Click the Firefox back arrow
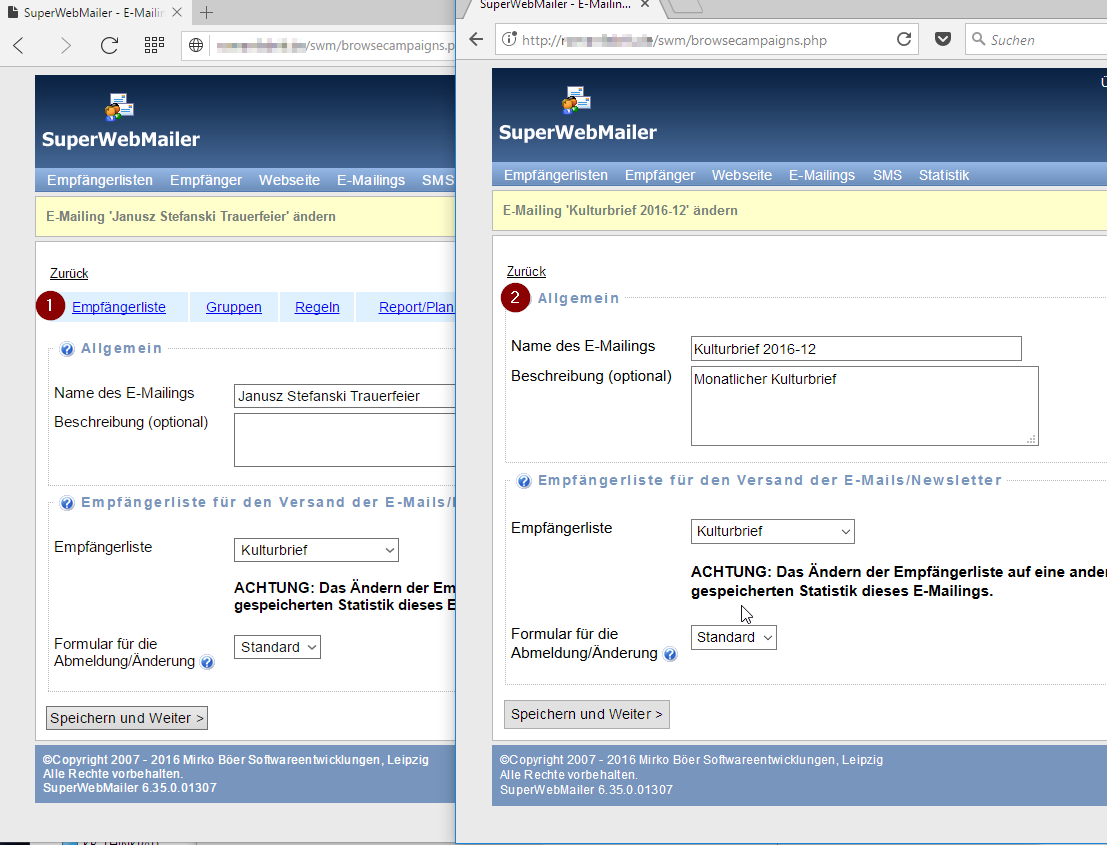1107x845 pixels. click(476, 39)
